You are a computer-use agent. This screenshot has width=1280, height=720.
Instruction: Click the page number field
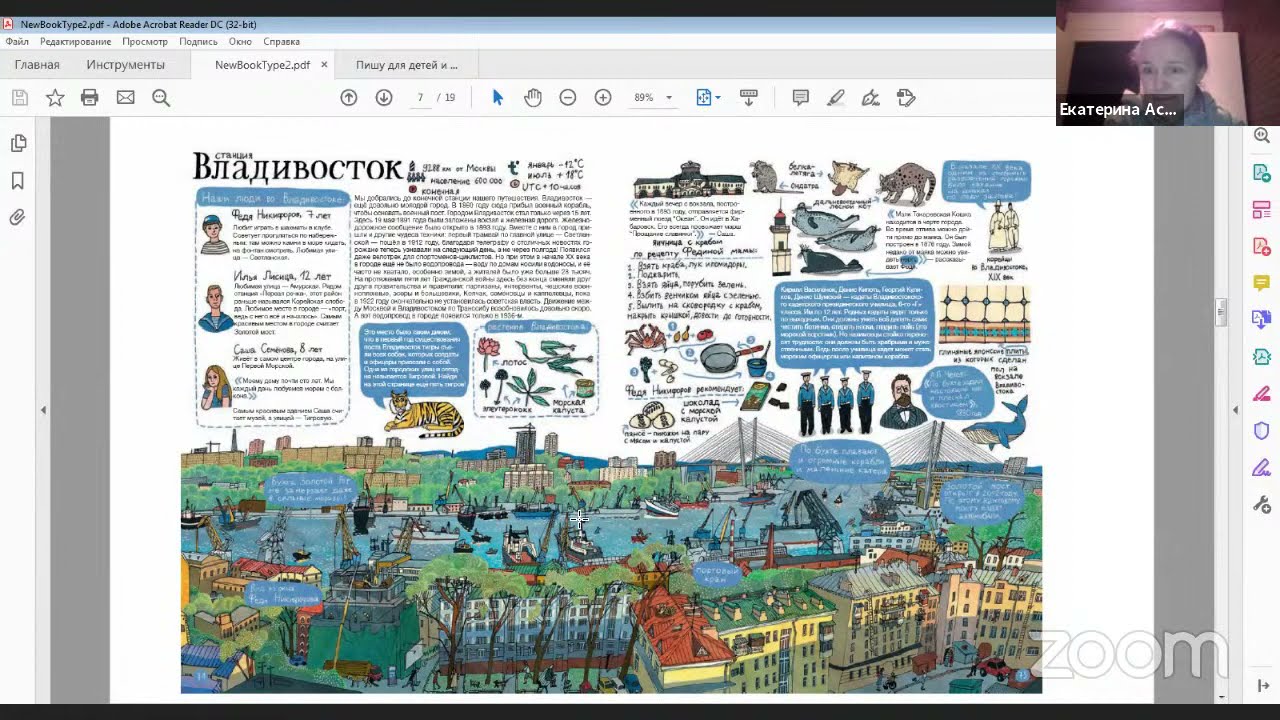420,97
